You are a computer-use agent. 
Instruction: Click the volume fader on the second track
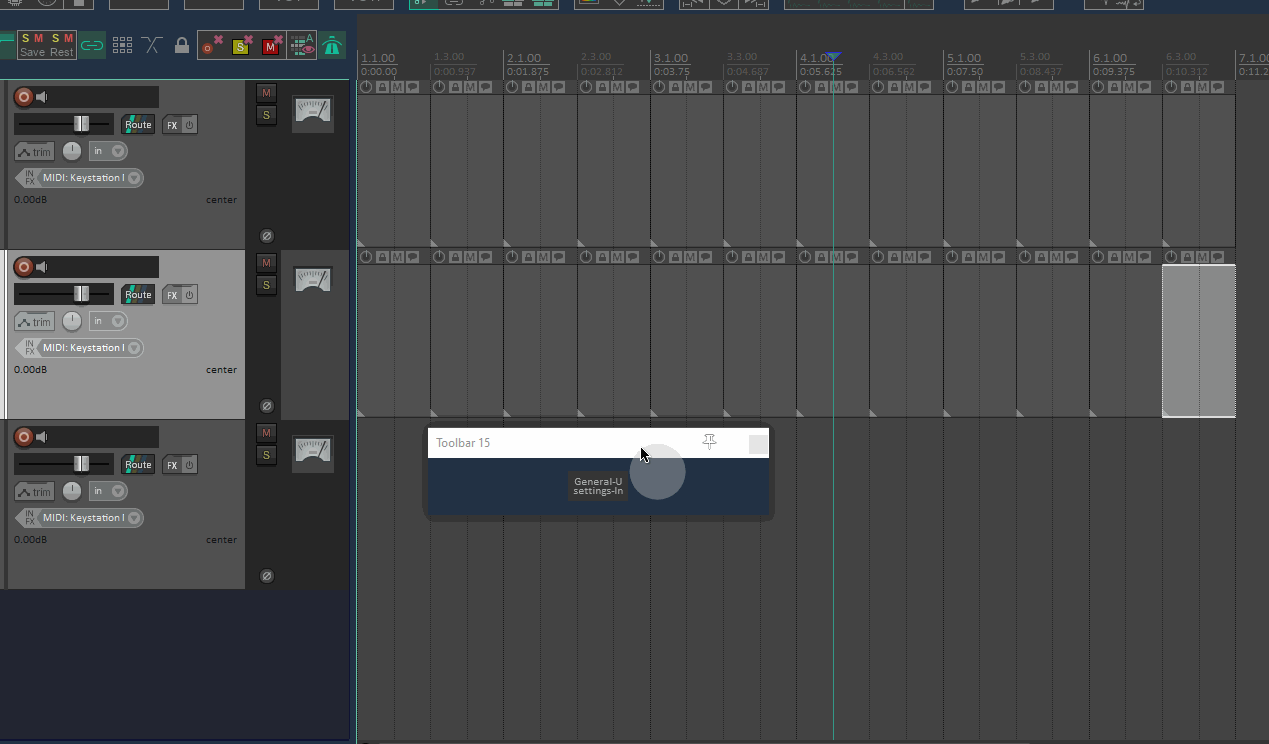coord(81,294)
